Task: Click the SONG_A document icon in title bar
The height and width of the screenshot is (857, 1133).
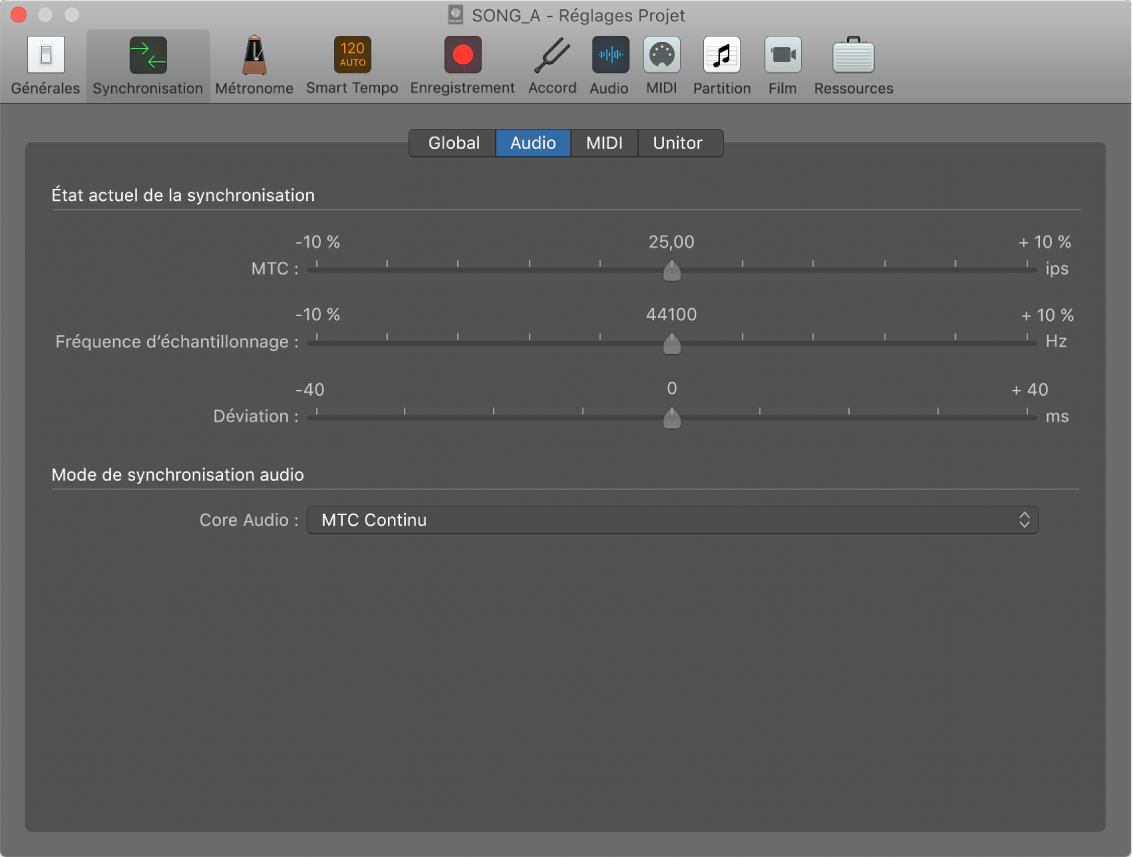Action: click(456, 15)
